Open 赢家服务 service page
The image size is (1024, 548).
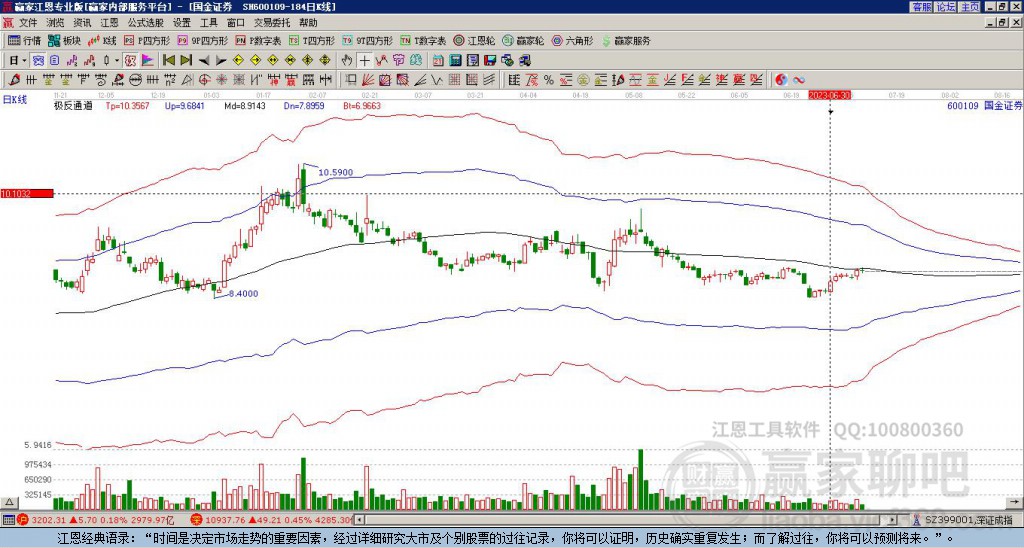coord(626,40)
